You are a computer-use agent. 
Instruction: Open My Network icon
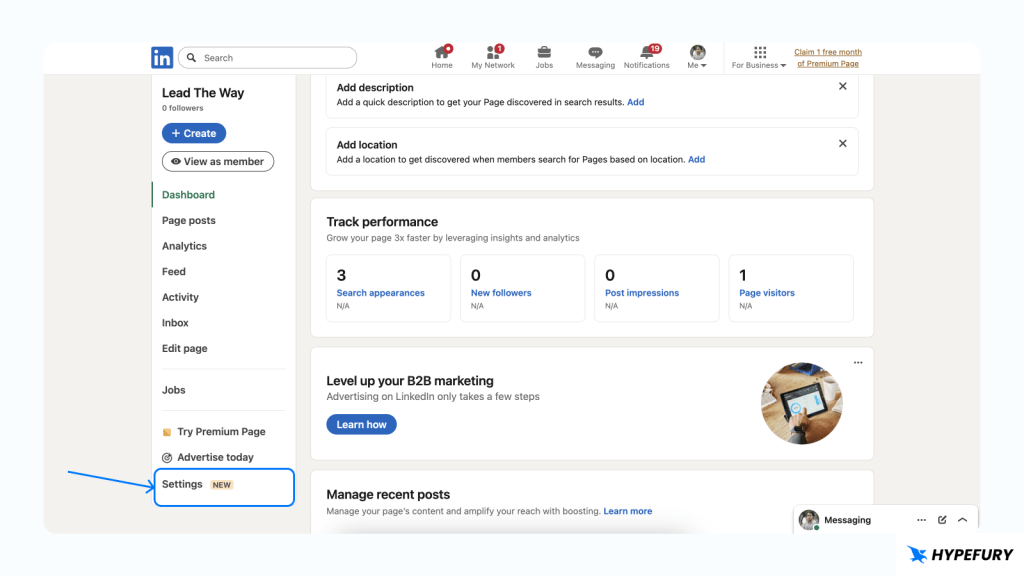pyautogui.click(x=493, y=53)
